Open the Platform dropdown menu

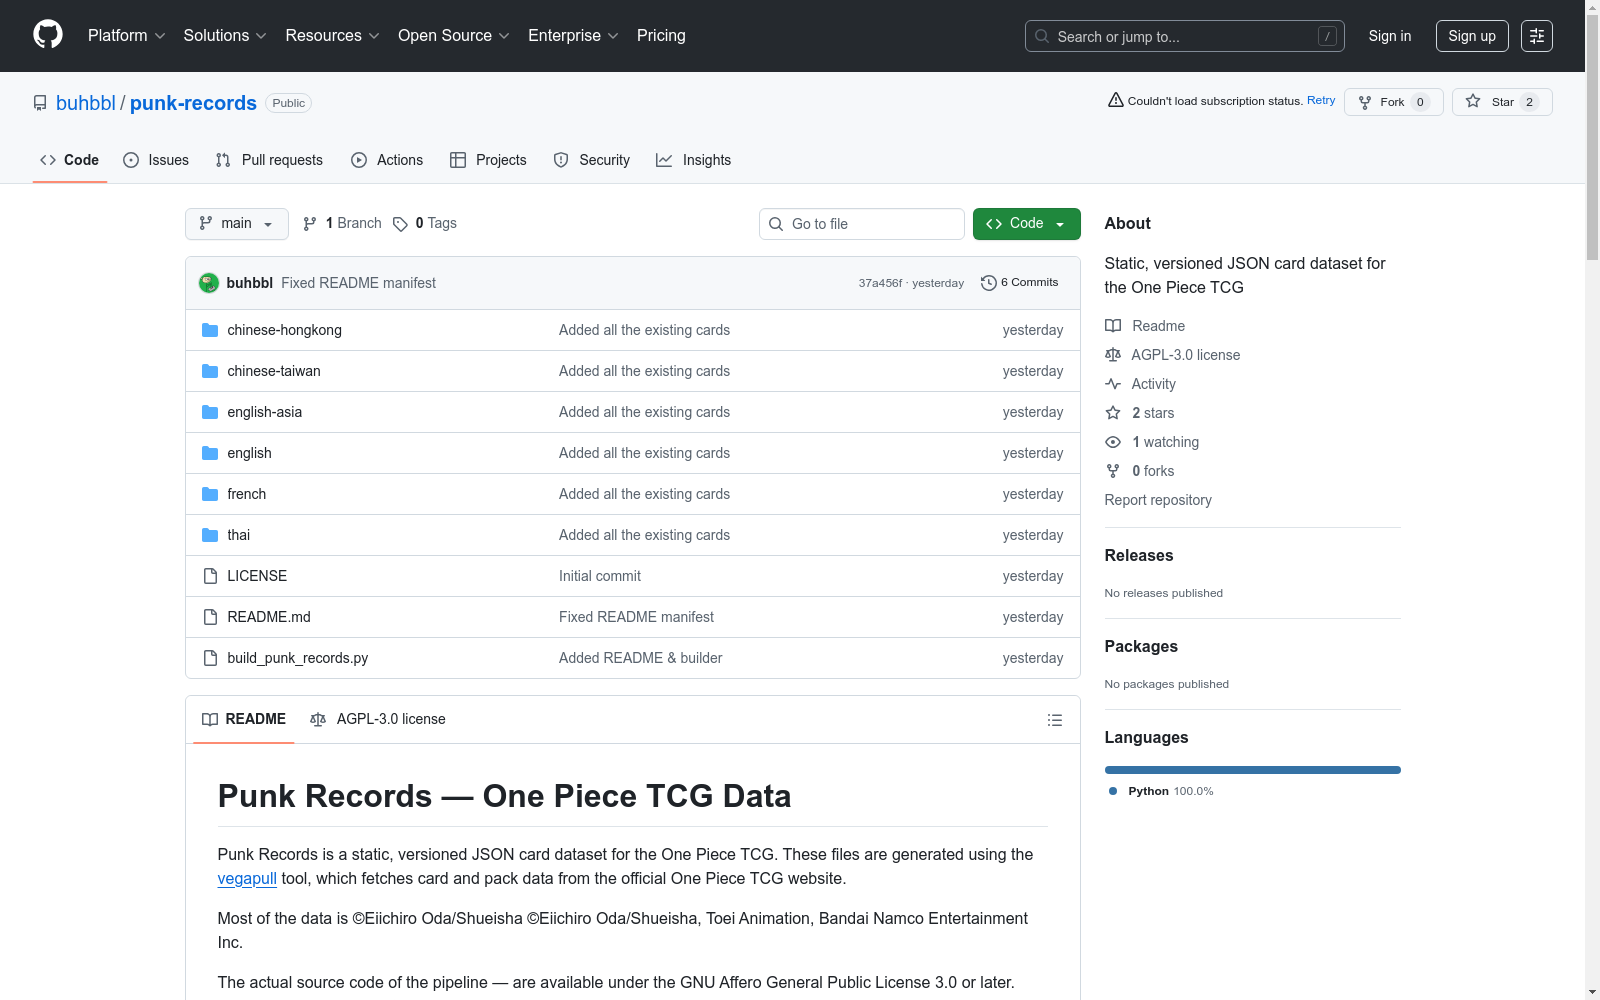(x=126, y=36)
